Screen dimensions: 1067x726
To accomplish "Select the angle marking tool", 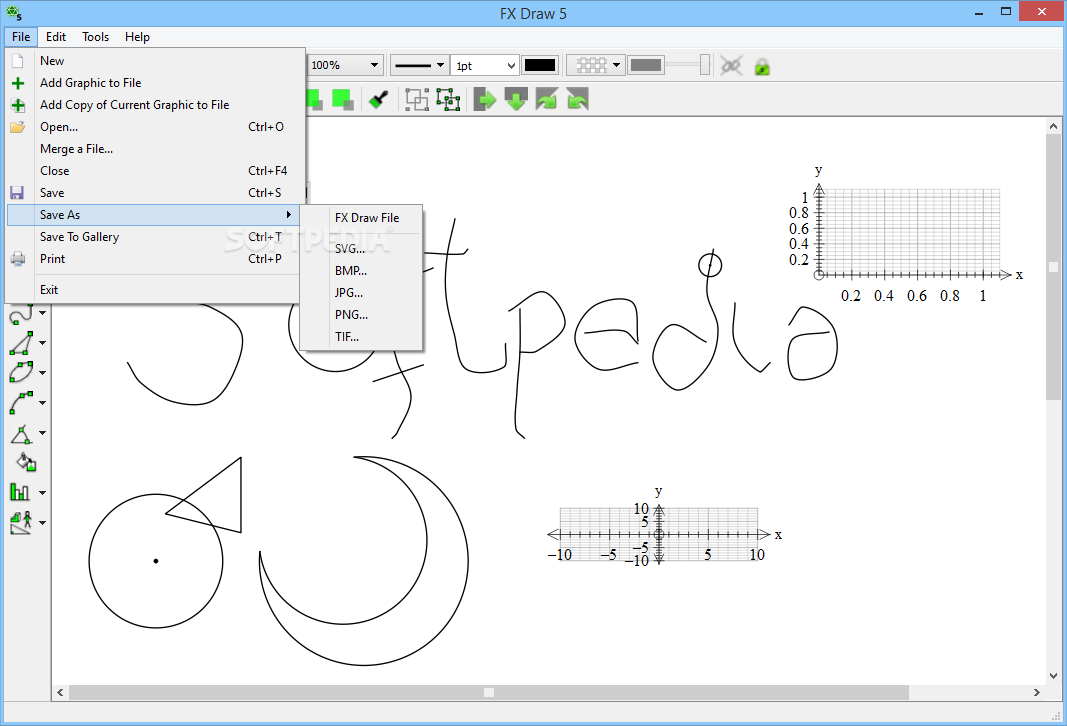I will (21, 433).
